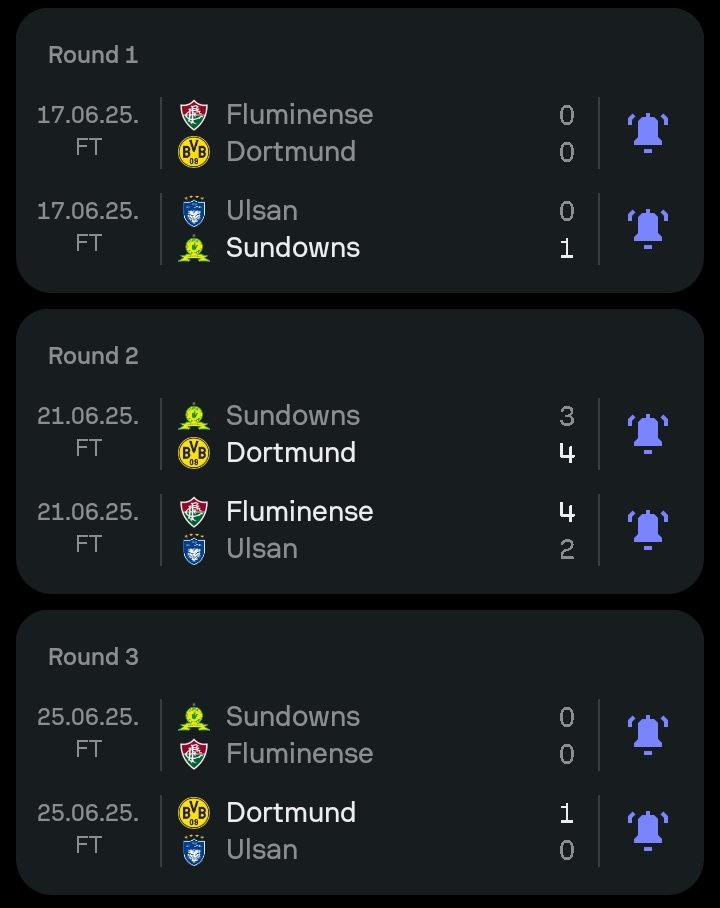The height and width of the screenshot is (908, 720).
Task: Open Fluminense team in Round 2 match
Action: click(x=299, y=512)
